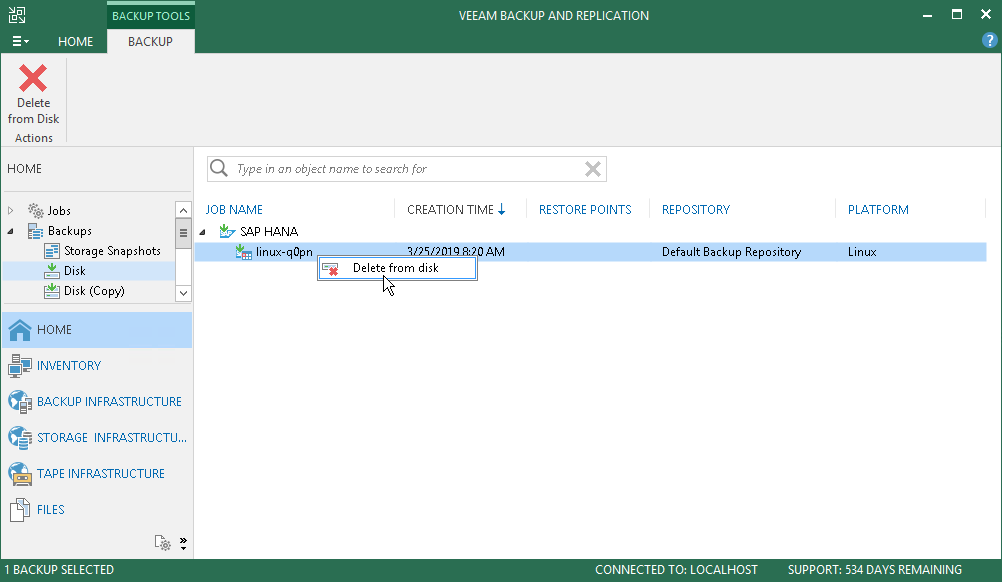The width and height of the screenshot is (1002, 582).
Task: Open the Disk (Copy) tree node
Action: (x=94, y=291)
